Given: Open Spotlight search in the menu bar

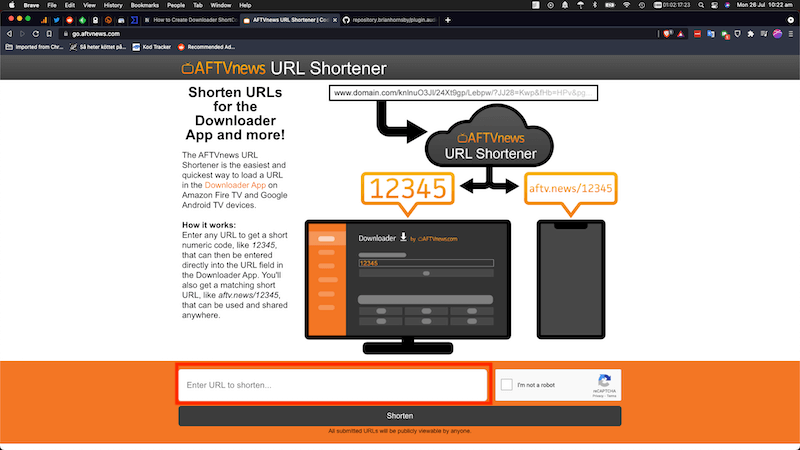Looking at the screenshot, I should pos(701,5).
